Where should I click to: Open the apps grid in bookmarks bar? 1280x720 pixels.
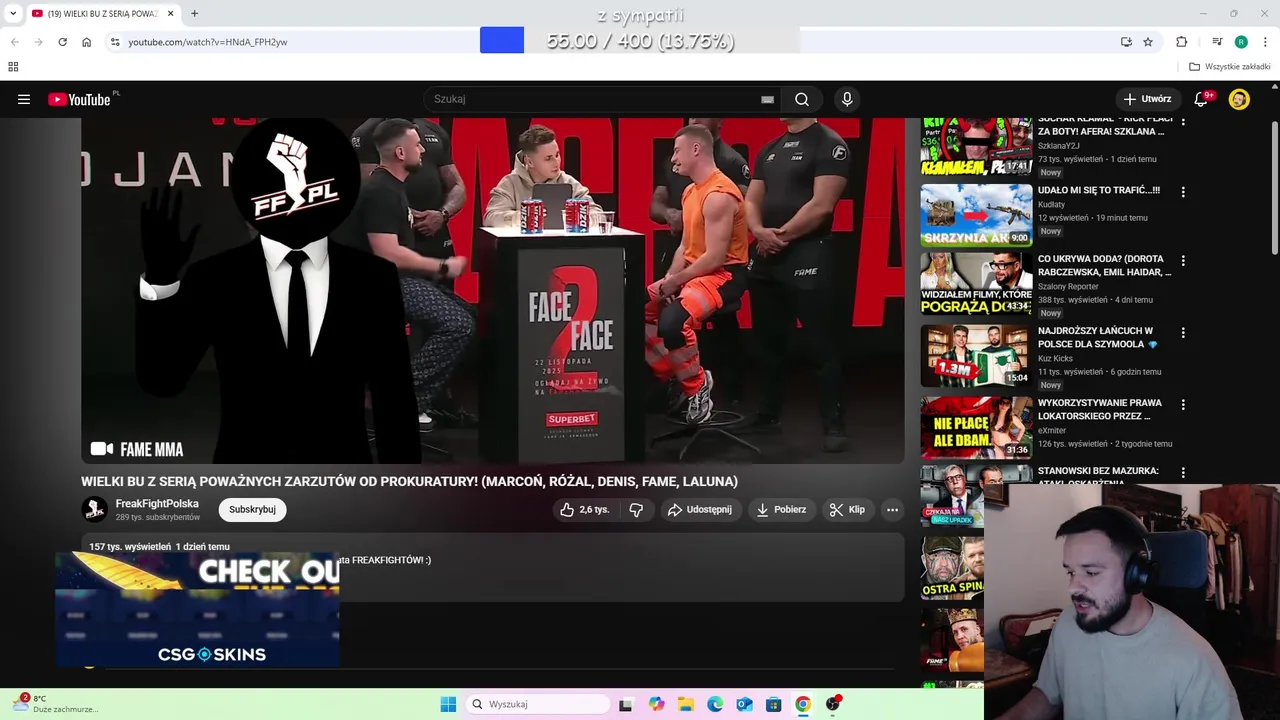click(13, 67)
